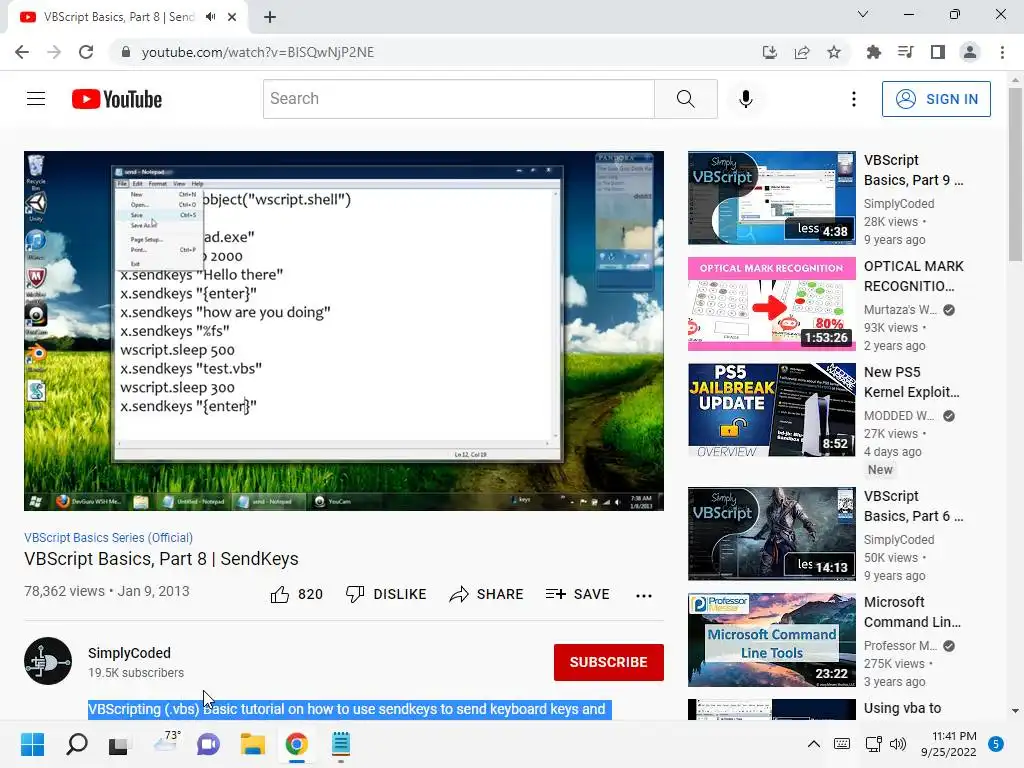Screen dimensions: 1024x768
Task: Open the Optical Mark Recognition video thumbnail
Action: [x=771, y=304]
